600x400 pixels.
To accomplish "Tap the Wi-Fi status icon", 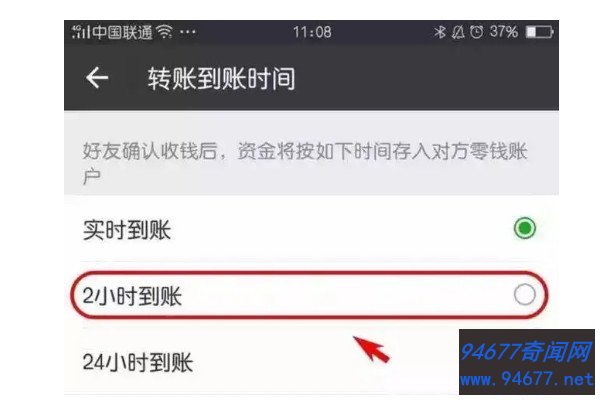I will tap(165, 32).
